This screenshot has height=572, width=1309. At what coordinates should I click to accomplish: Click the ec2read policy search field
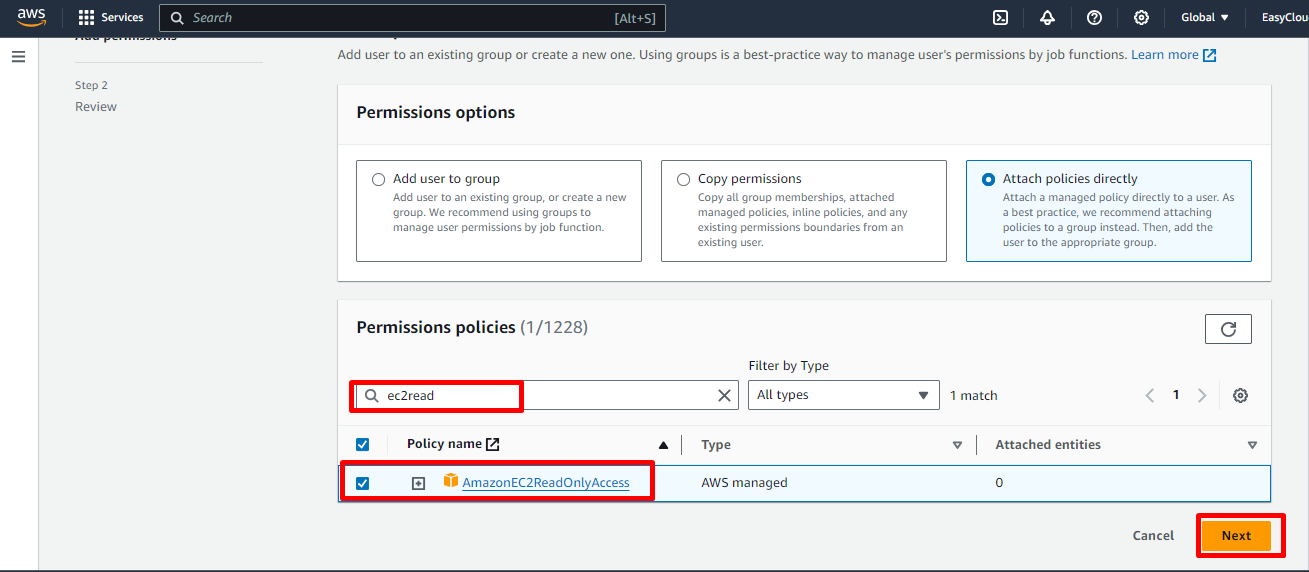(x=547, y=395)
